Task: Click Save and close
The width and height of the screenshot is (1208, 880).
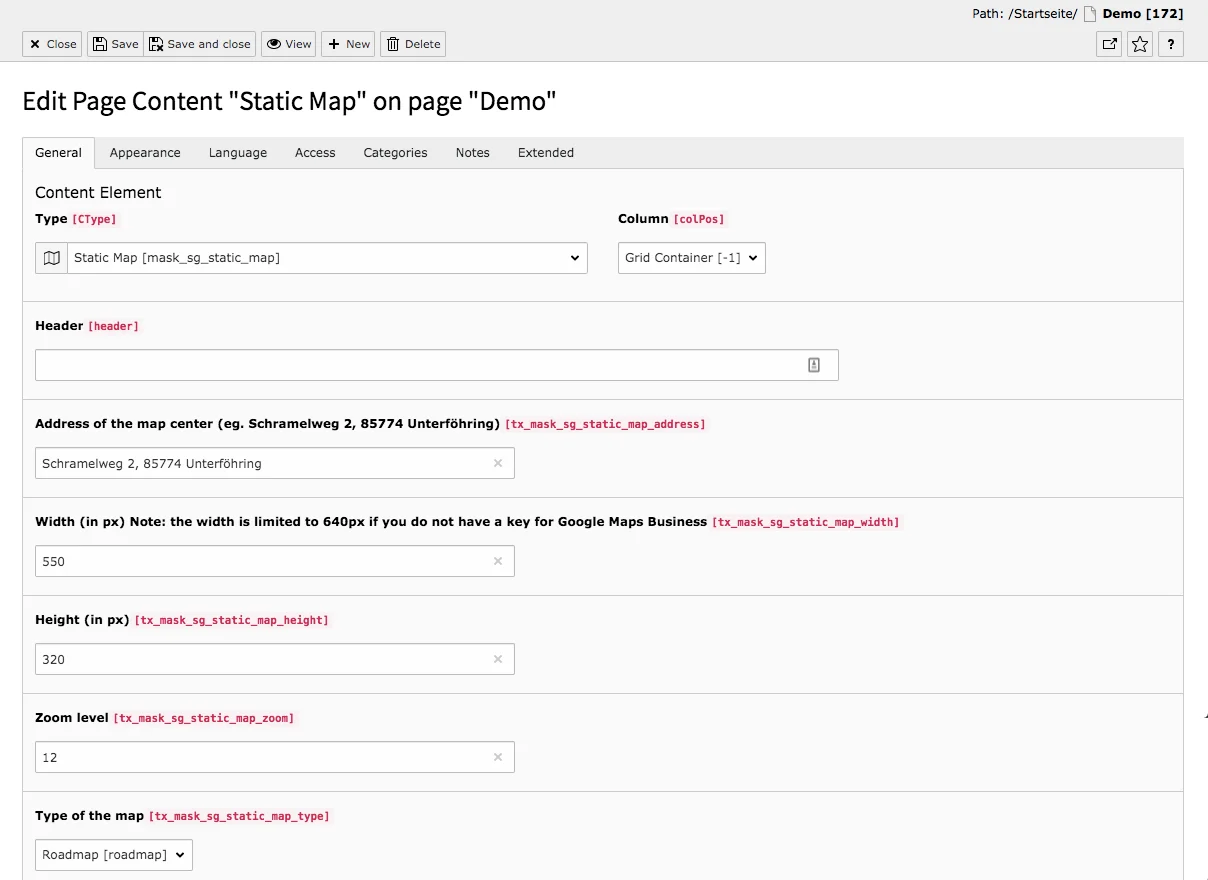Action: point(200,43)
